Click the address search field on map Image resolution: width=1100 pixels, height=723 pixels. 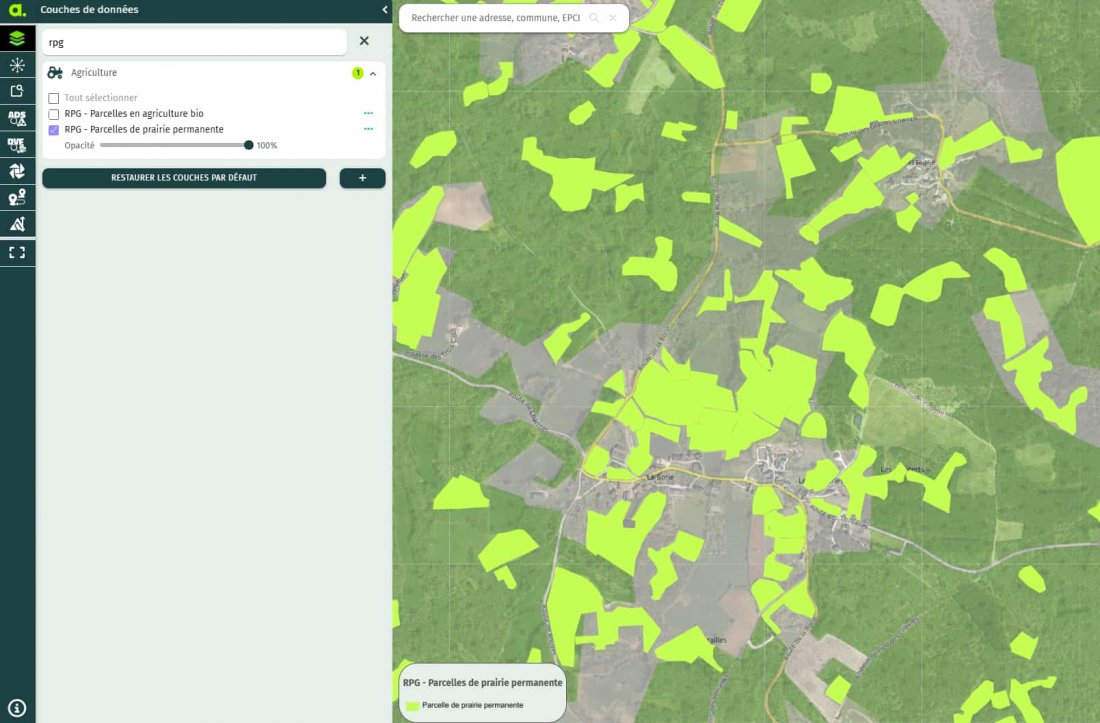coord(495,18)
